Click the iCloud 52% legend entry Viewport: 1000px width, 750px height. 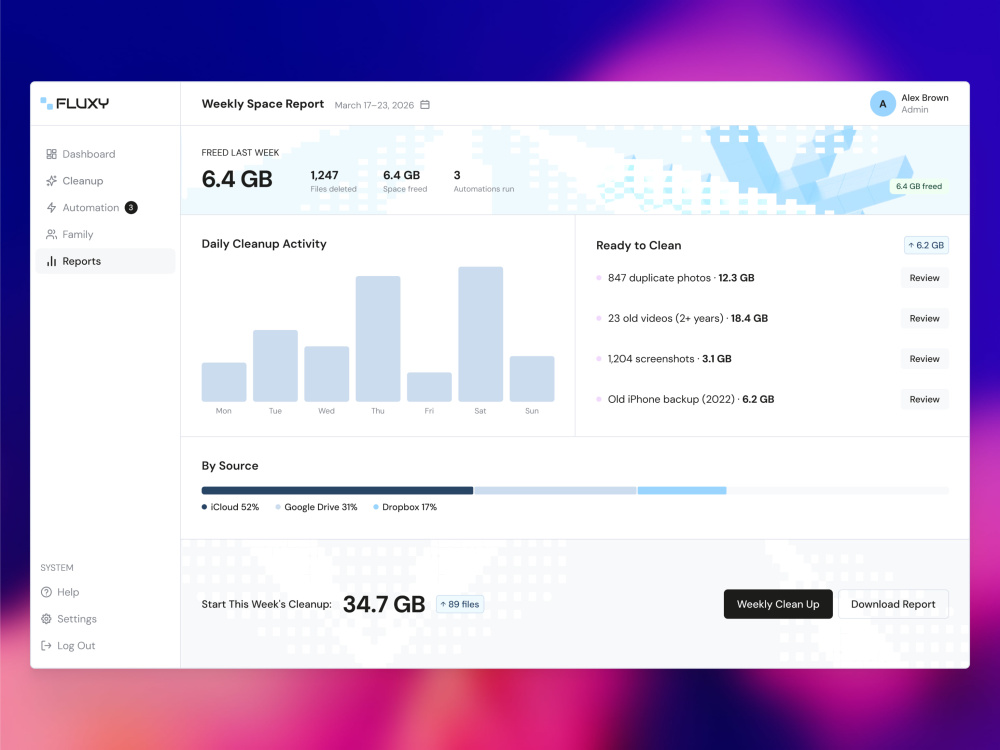click(230, 507)
